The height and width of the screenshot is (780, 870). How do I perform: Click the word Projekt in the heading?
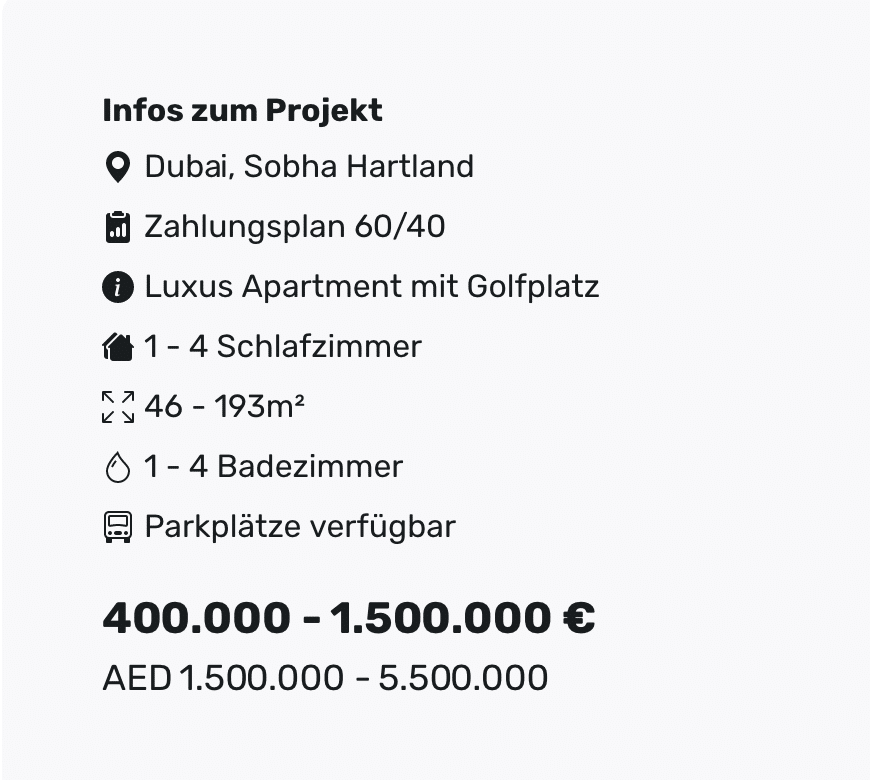click(324, 110)
